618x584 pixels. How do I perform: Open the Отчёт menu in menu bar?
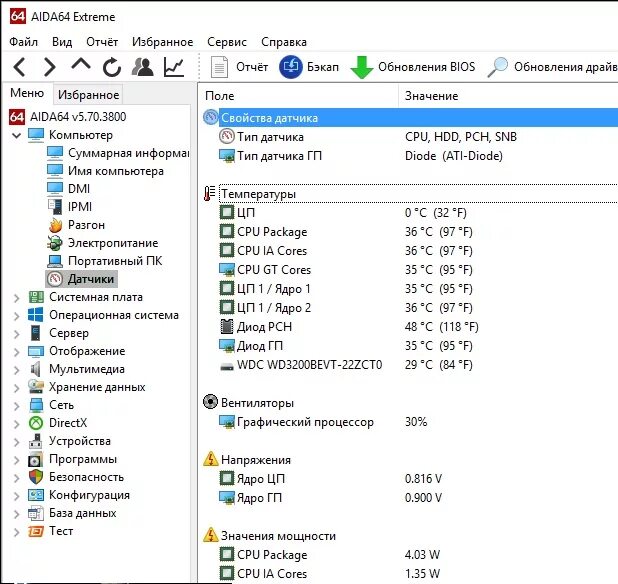102,42
